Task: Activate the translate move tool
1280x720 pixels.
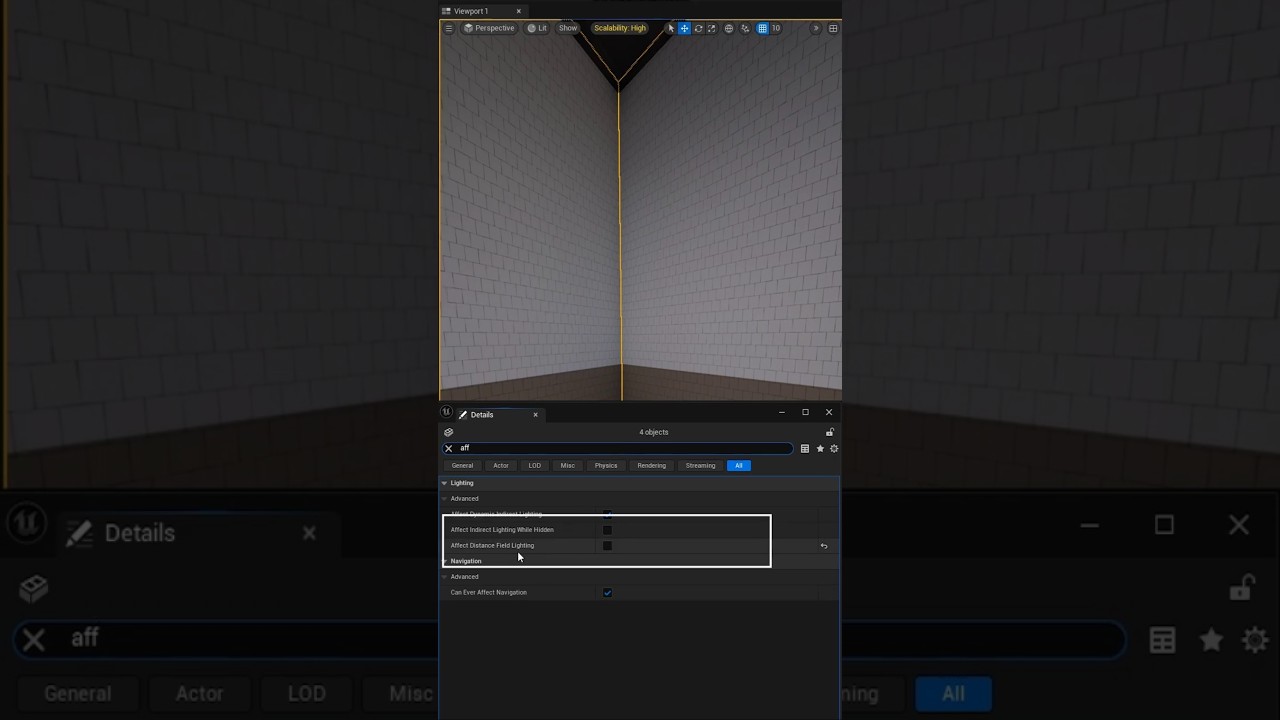Action: [x=684, y=28]
